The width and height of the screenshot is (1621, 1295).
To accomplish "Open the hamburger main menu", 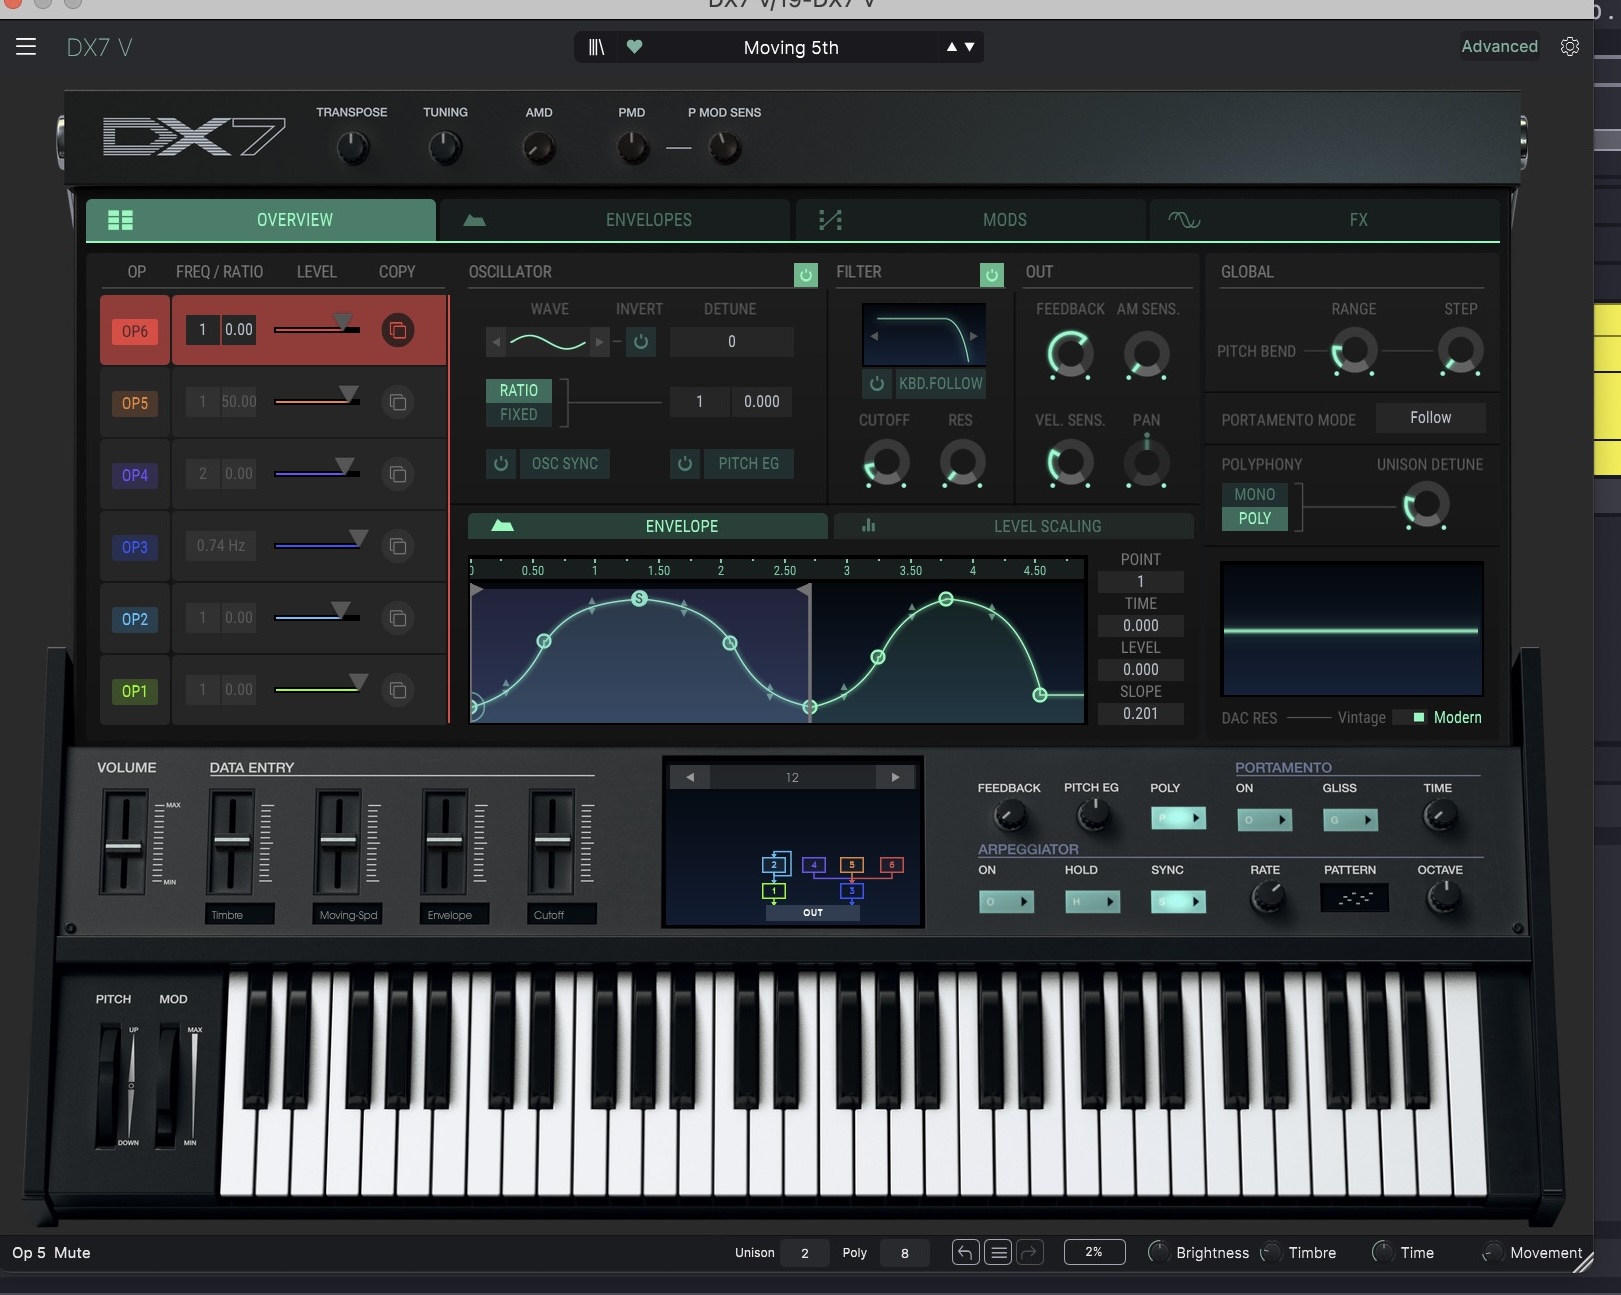I will (26, 47).
